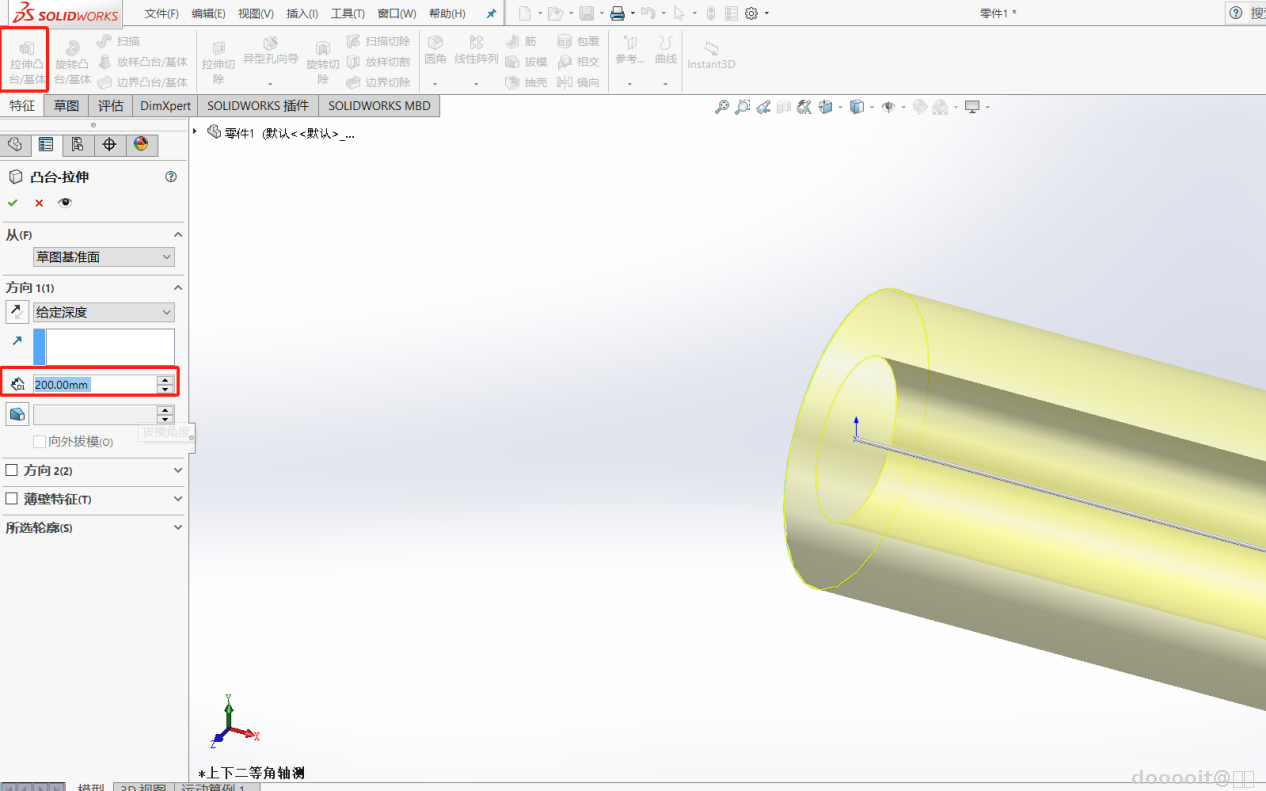Click the draft on/off icon button
1266x791 pixels.
pos(17,414)
